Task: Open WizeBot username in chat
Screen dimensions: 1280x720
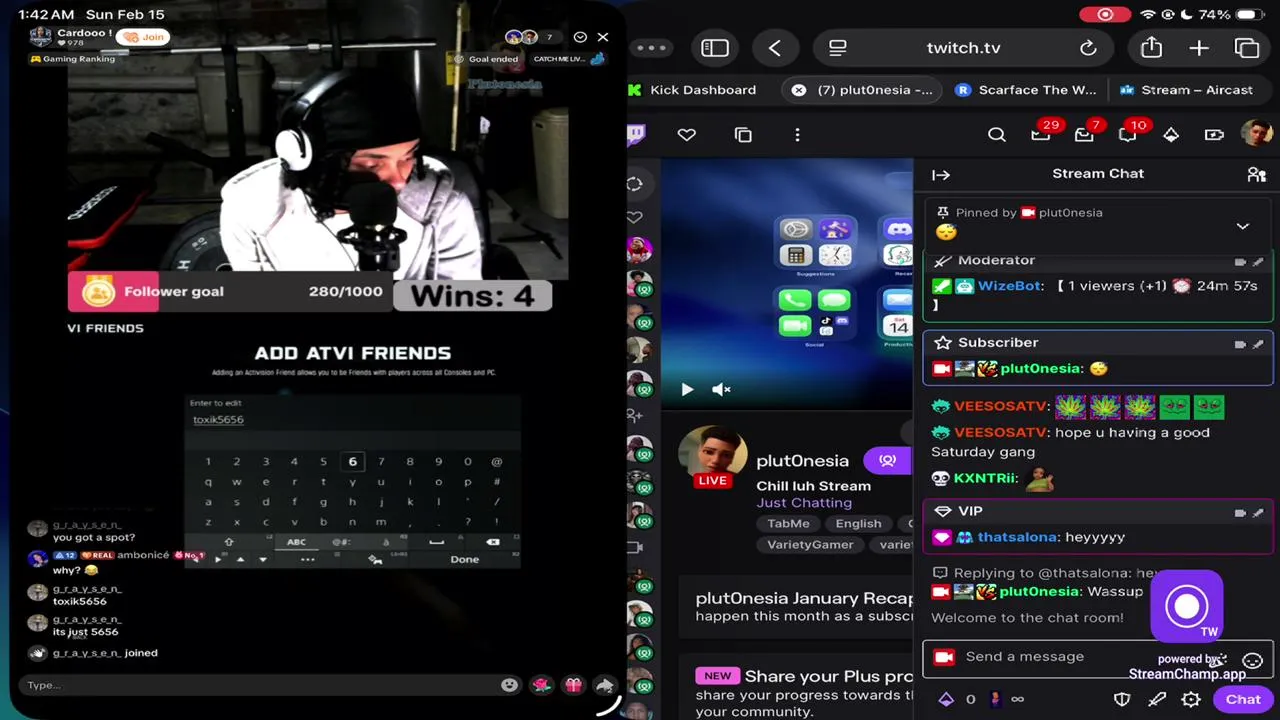Action: (x=1010, y=286)
